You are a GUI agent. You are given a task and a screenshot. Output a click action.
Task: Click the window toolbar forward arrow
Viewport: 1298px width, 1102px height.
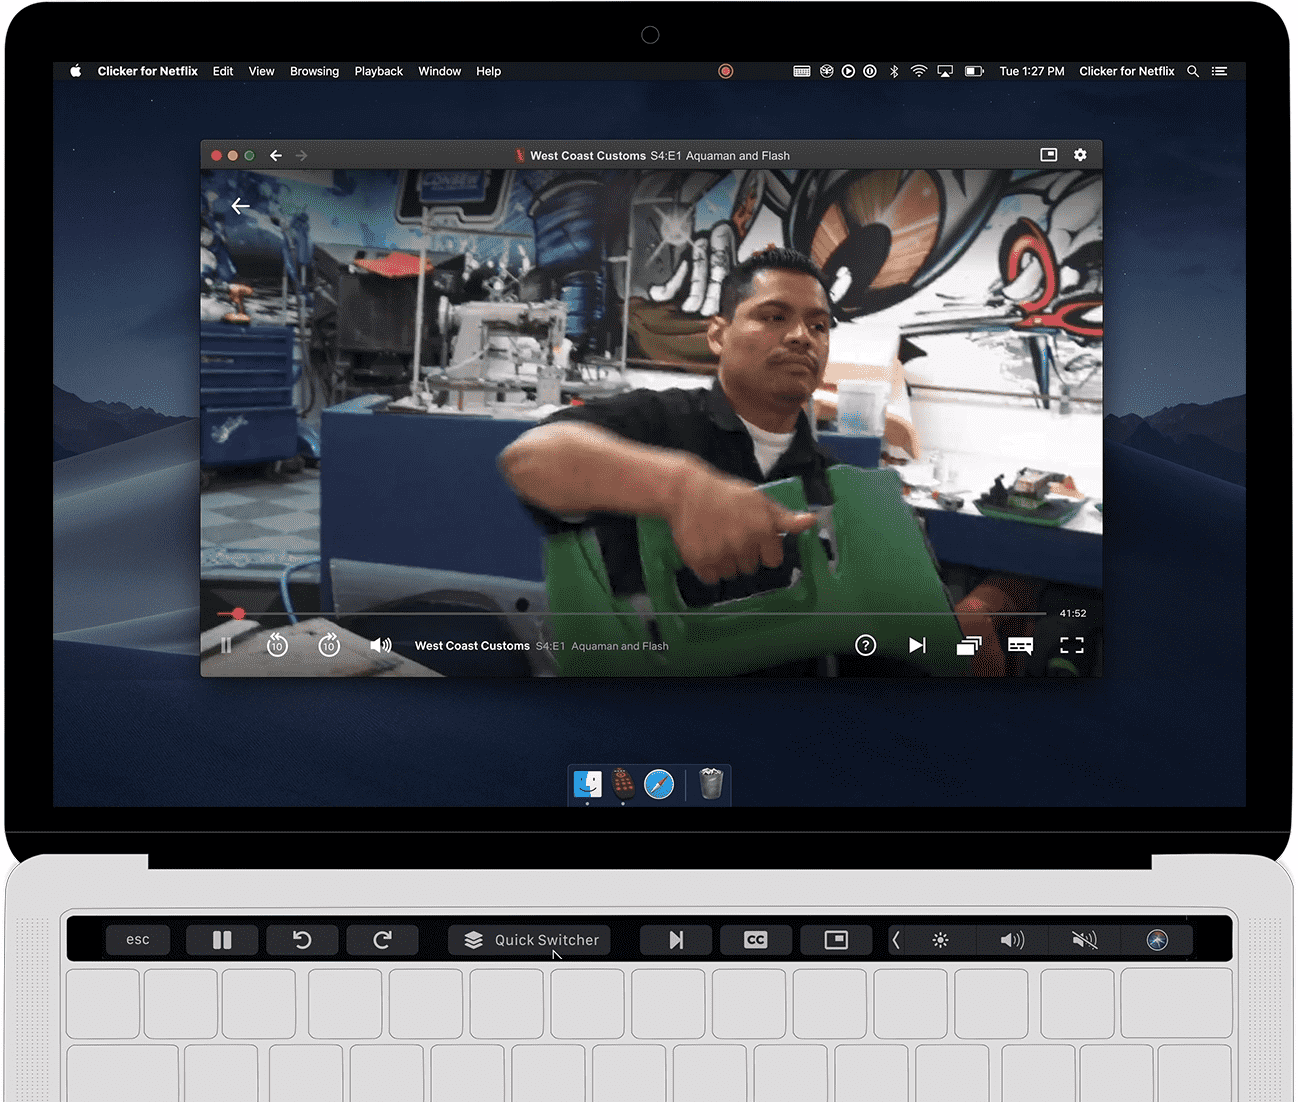point(301,155)
